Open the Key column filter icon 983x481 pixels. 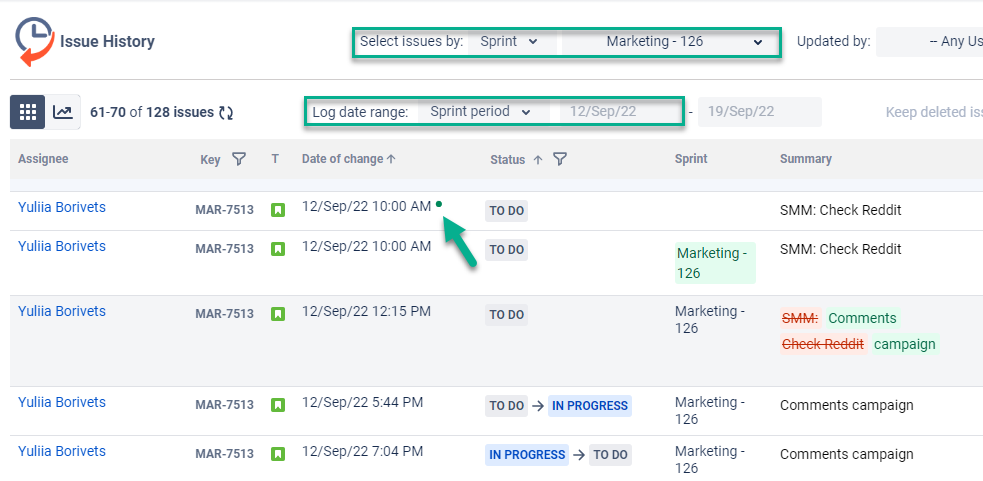[x=238, y=159]
